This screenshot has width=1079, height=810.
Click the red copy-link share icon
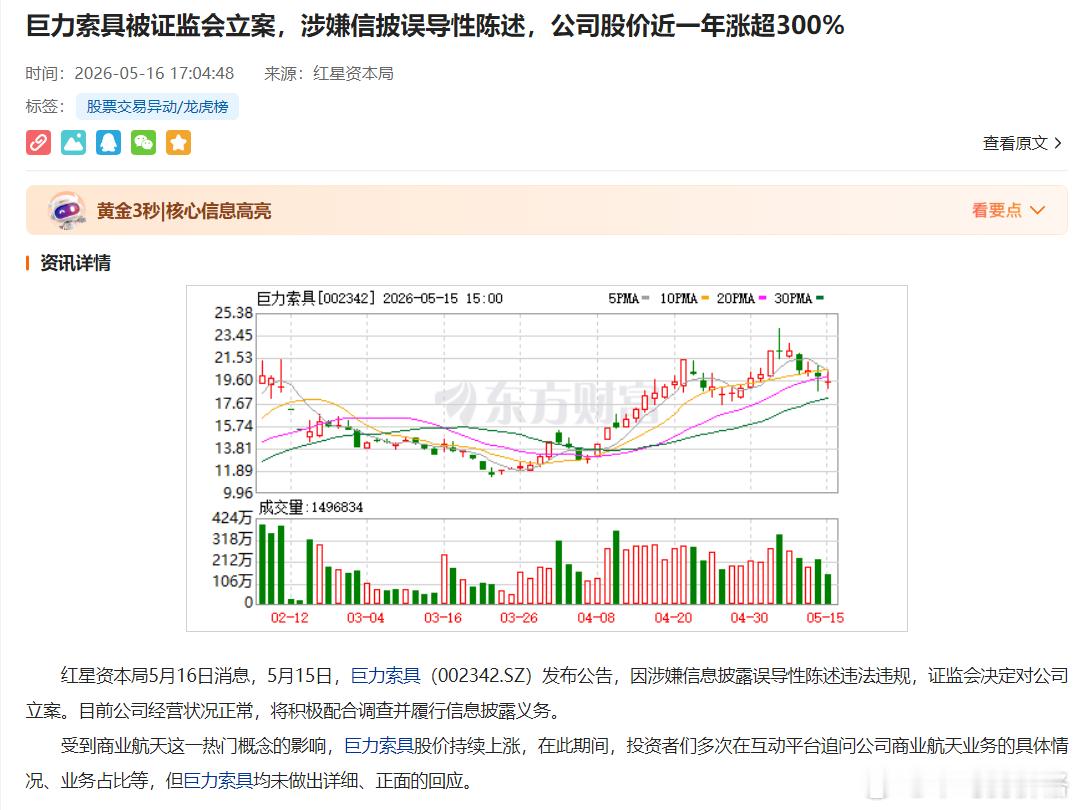[39, 142]
